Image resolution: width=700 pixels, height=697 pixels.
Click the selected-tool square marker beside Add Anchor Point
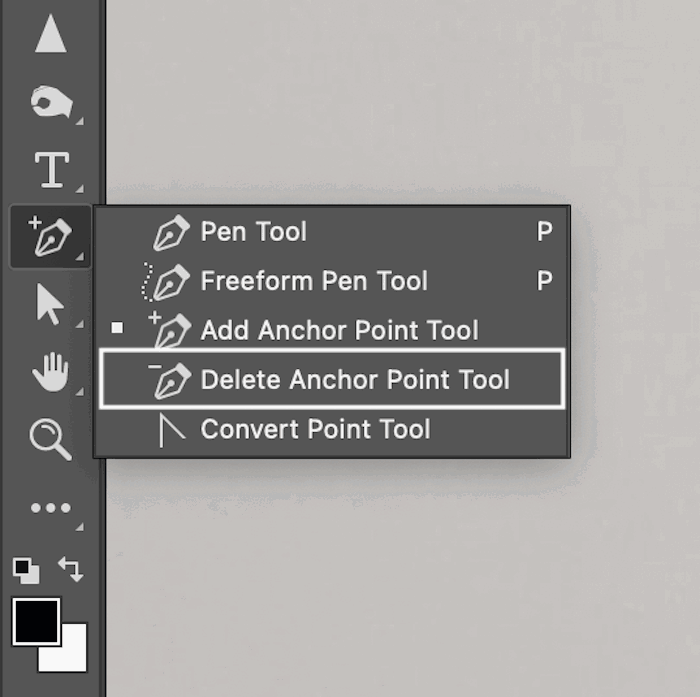point(117,328)
